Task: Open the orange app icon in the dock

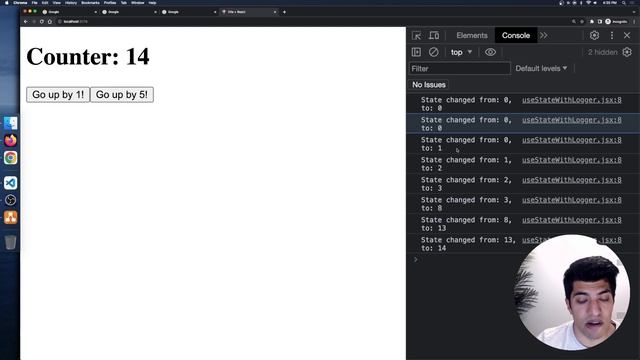Action: [x=11, y=217]
